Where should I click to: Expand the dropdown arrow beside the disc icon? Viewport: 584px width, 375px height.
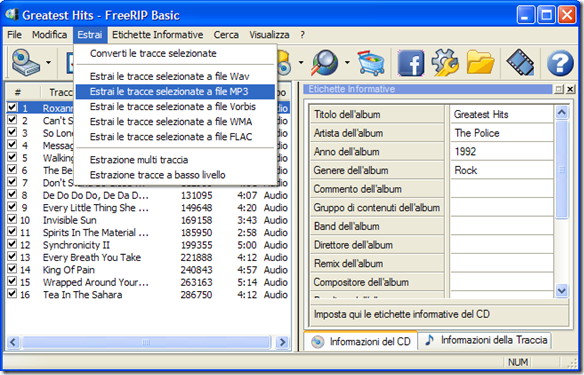(x=300, y=63)
